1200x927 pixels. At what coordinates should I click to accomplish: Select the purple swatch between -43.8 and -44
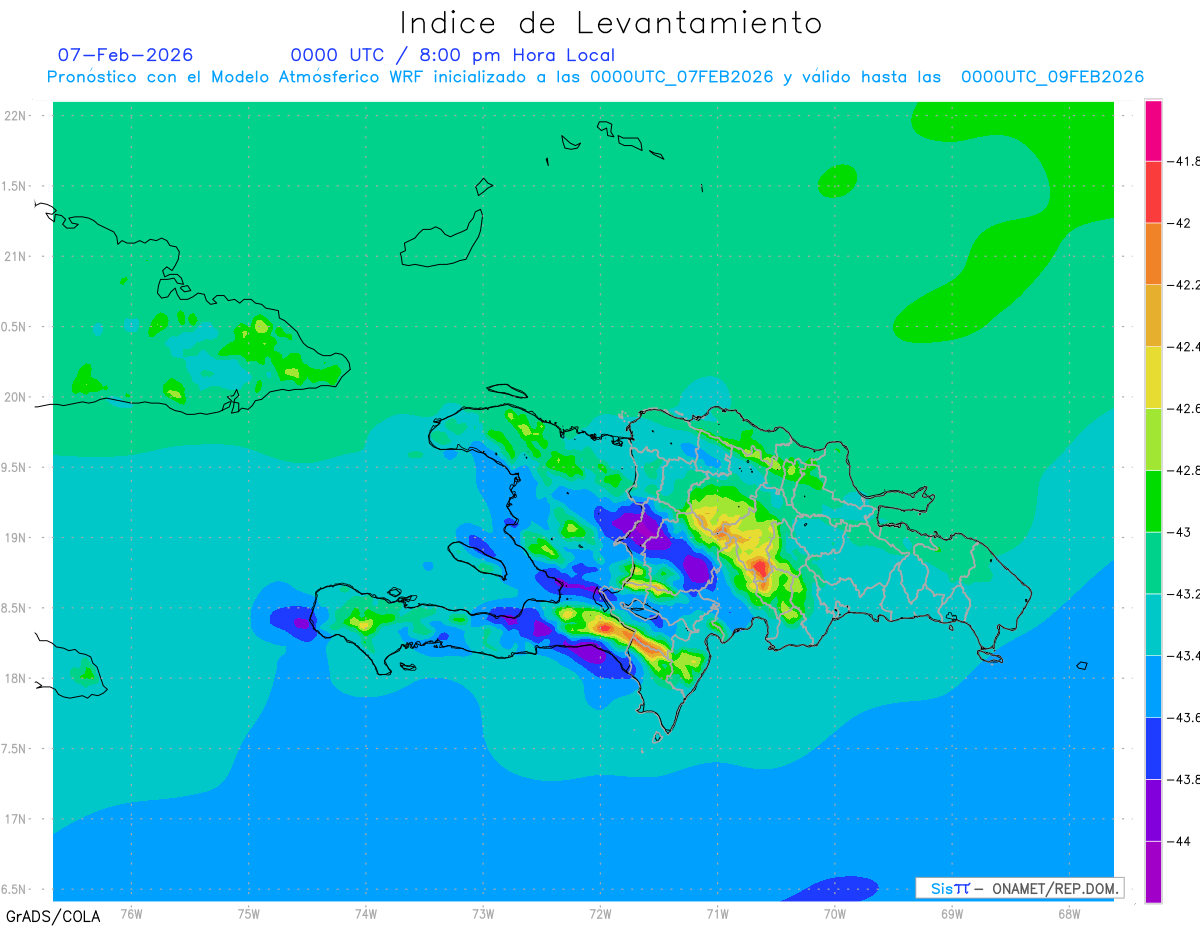(1153, 811)
